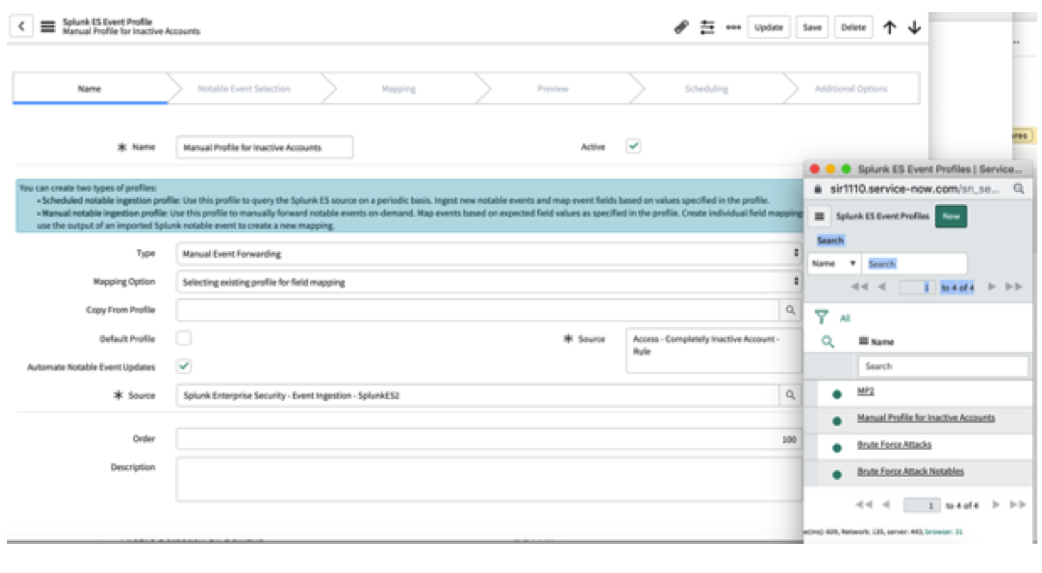Viewport: 1042px width, 573px height.
Task: Click the green New button in popup
Action: [x=951, y=216]
